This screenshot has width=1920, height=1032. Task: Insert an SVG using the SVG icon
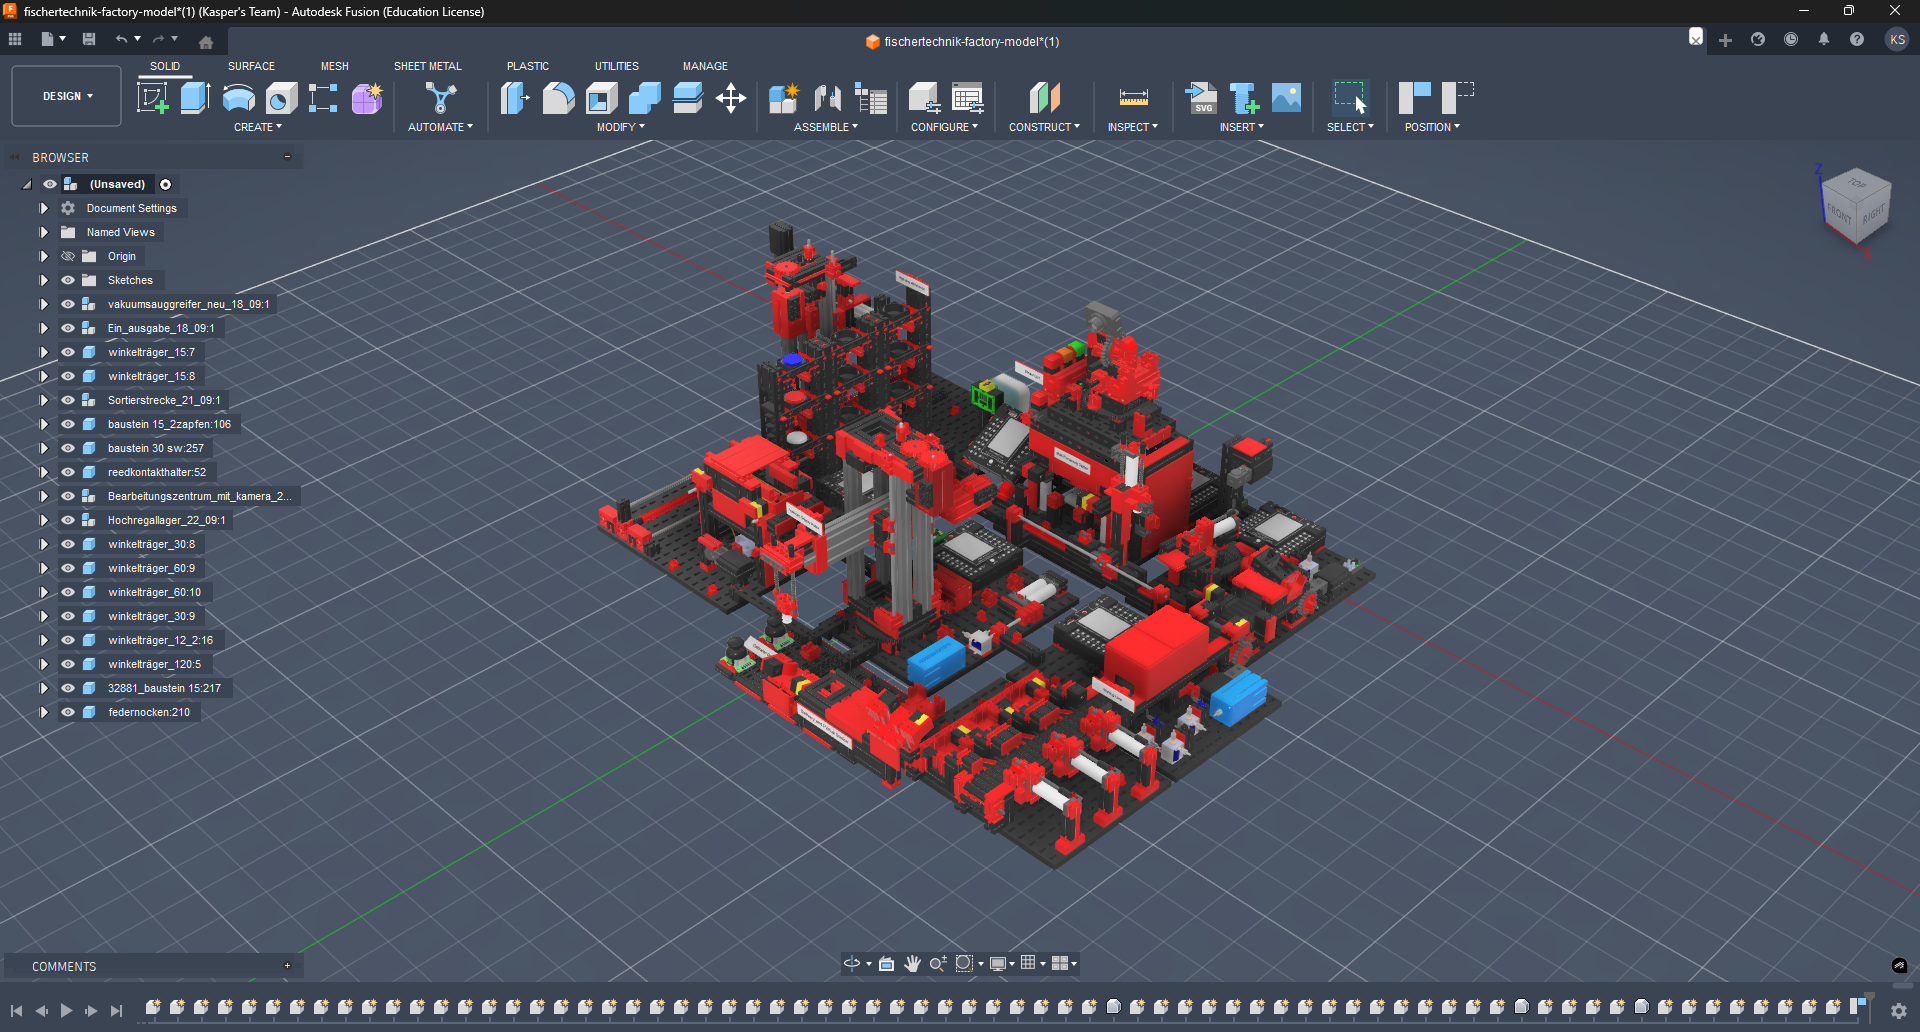point(1202,99)
